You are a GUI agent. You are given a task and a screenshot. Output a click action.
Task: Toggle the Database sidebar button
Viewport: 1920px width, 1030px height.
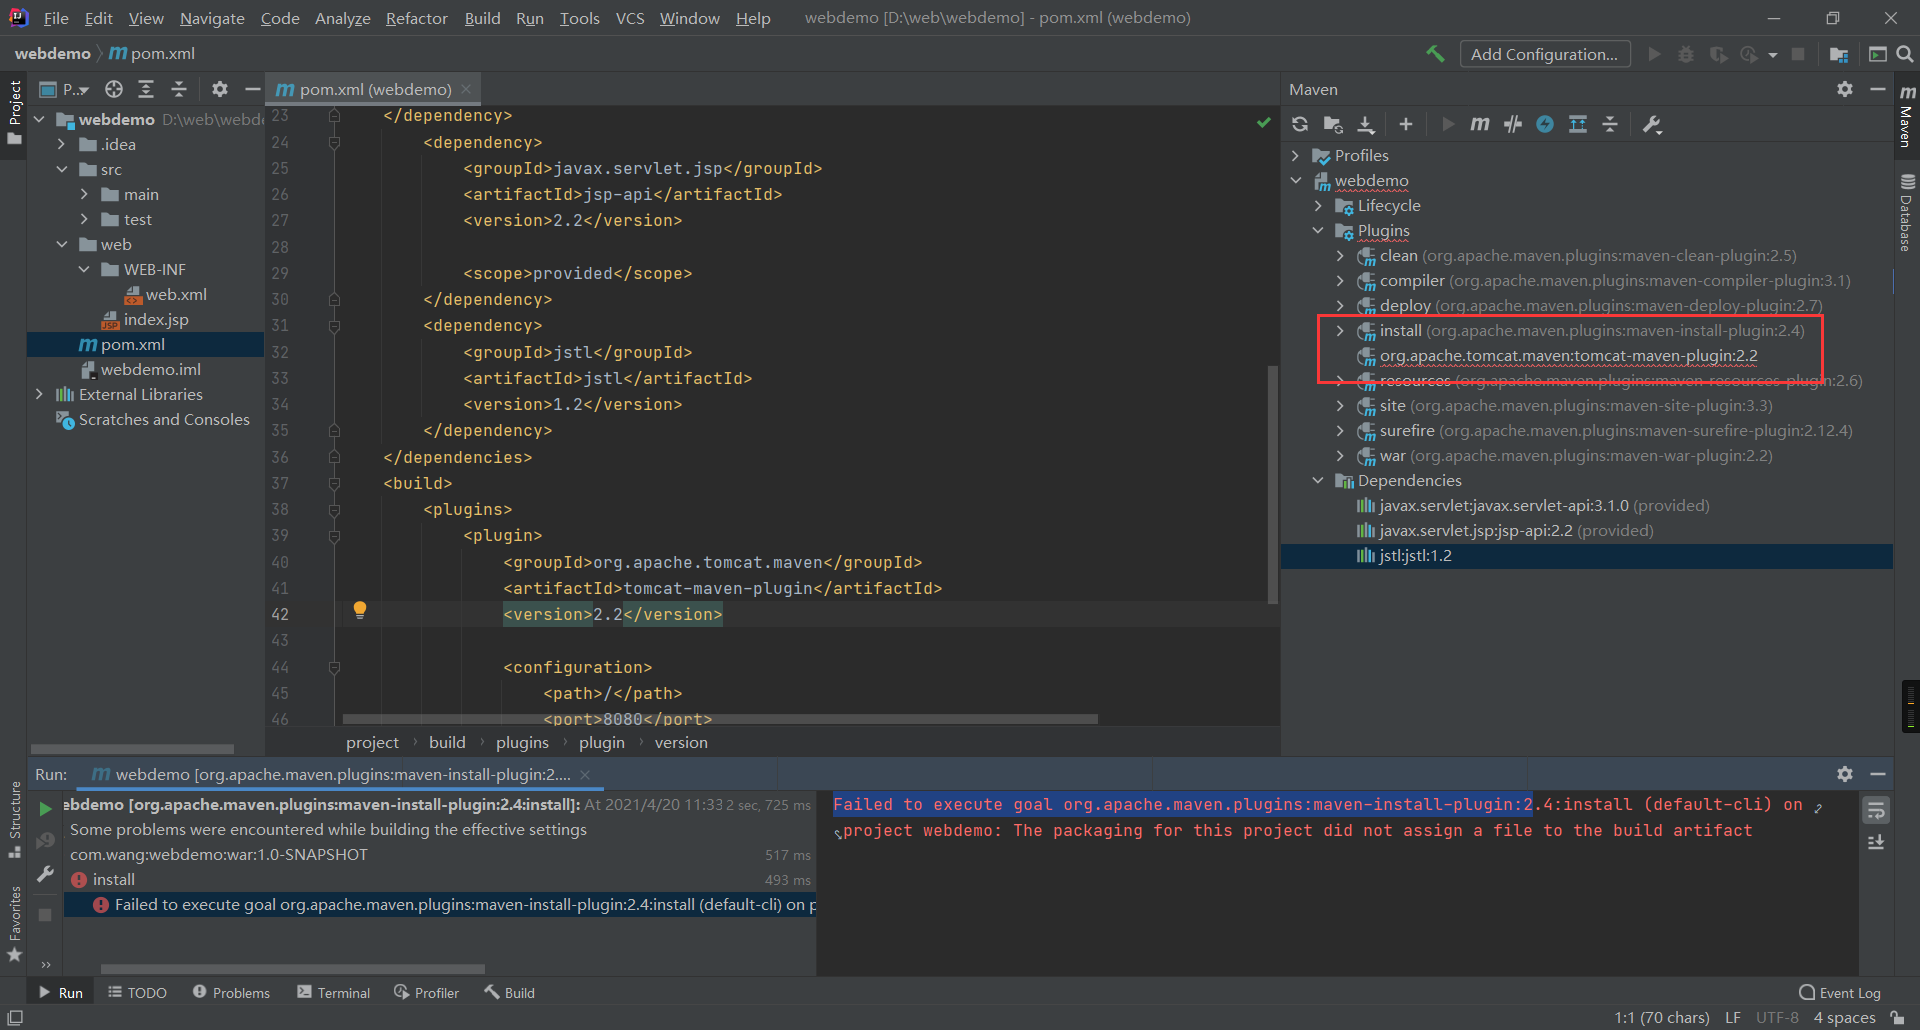tap(1907, 212)
